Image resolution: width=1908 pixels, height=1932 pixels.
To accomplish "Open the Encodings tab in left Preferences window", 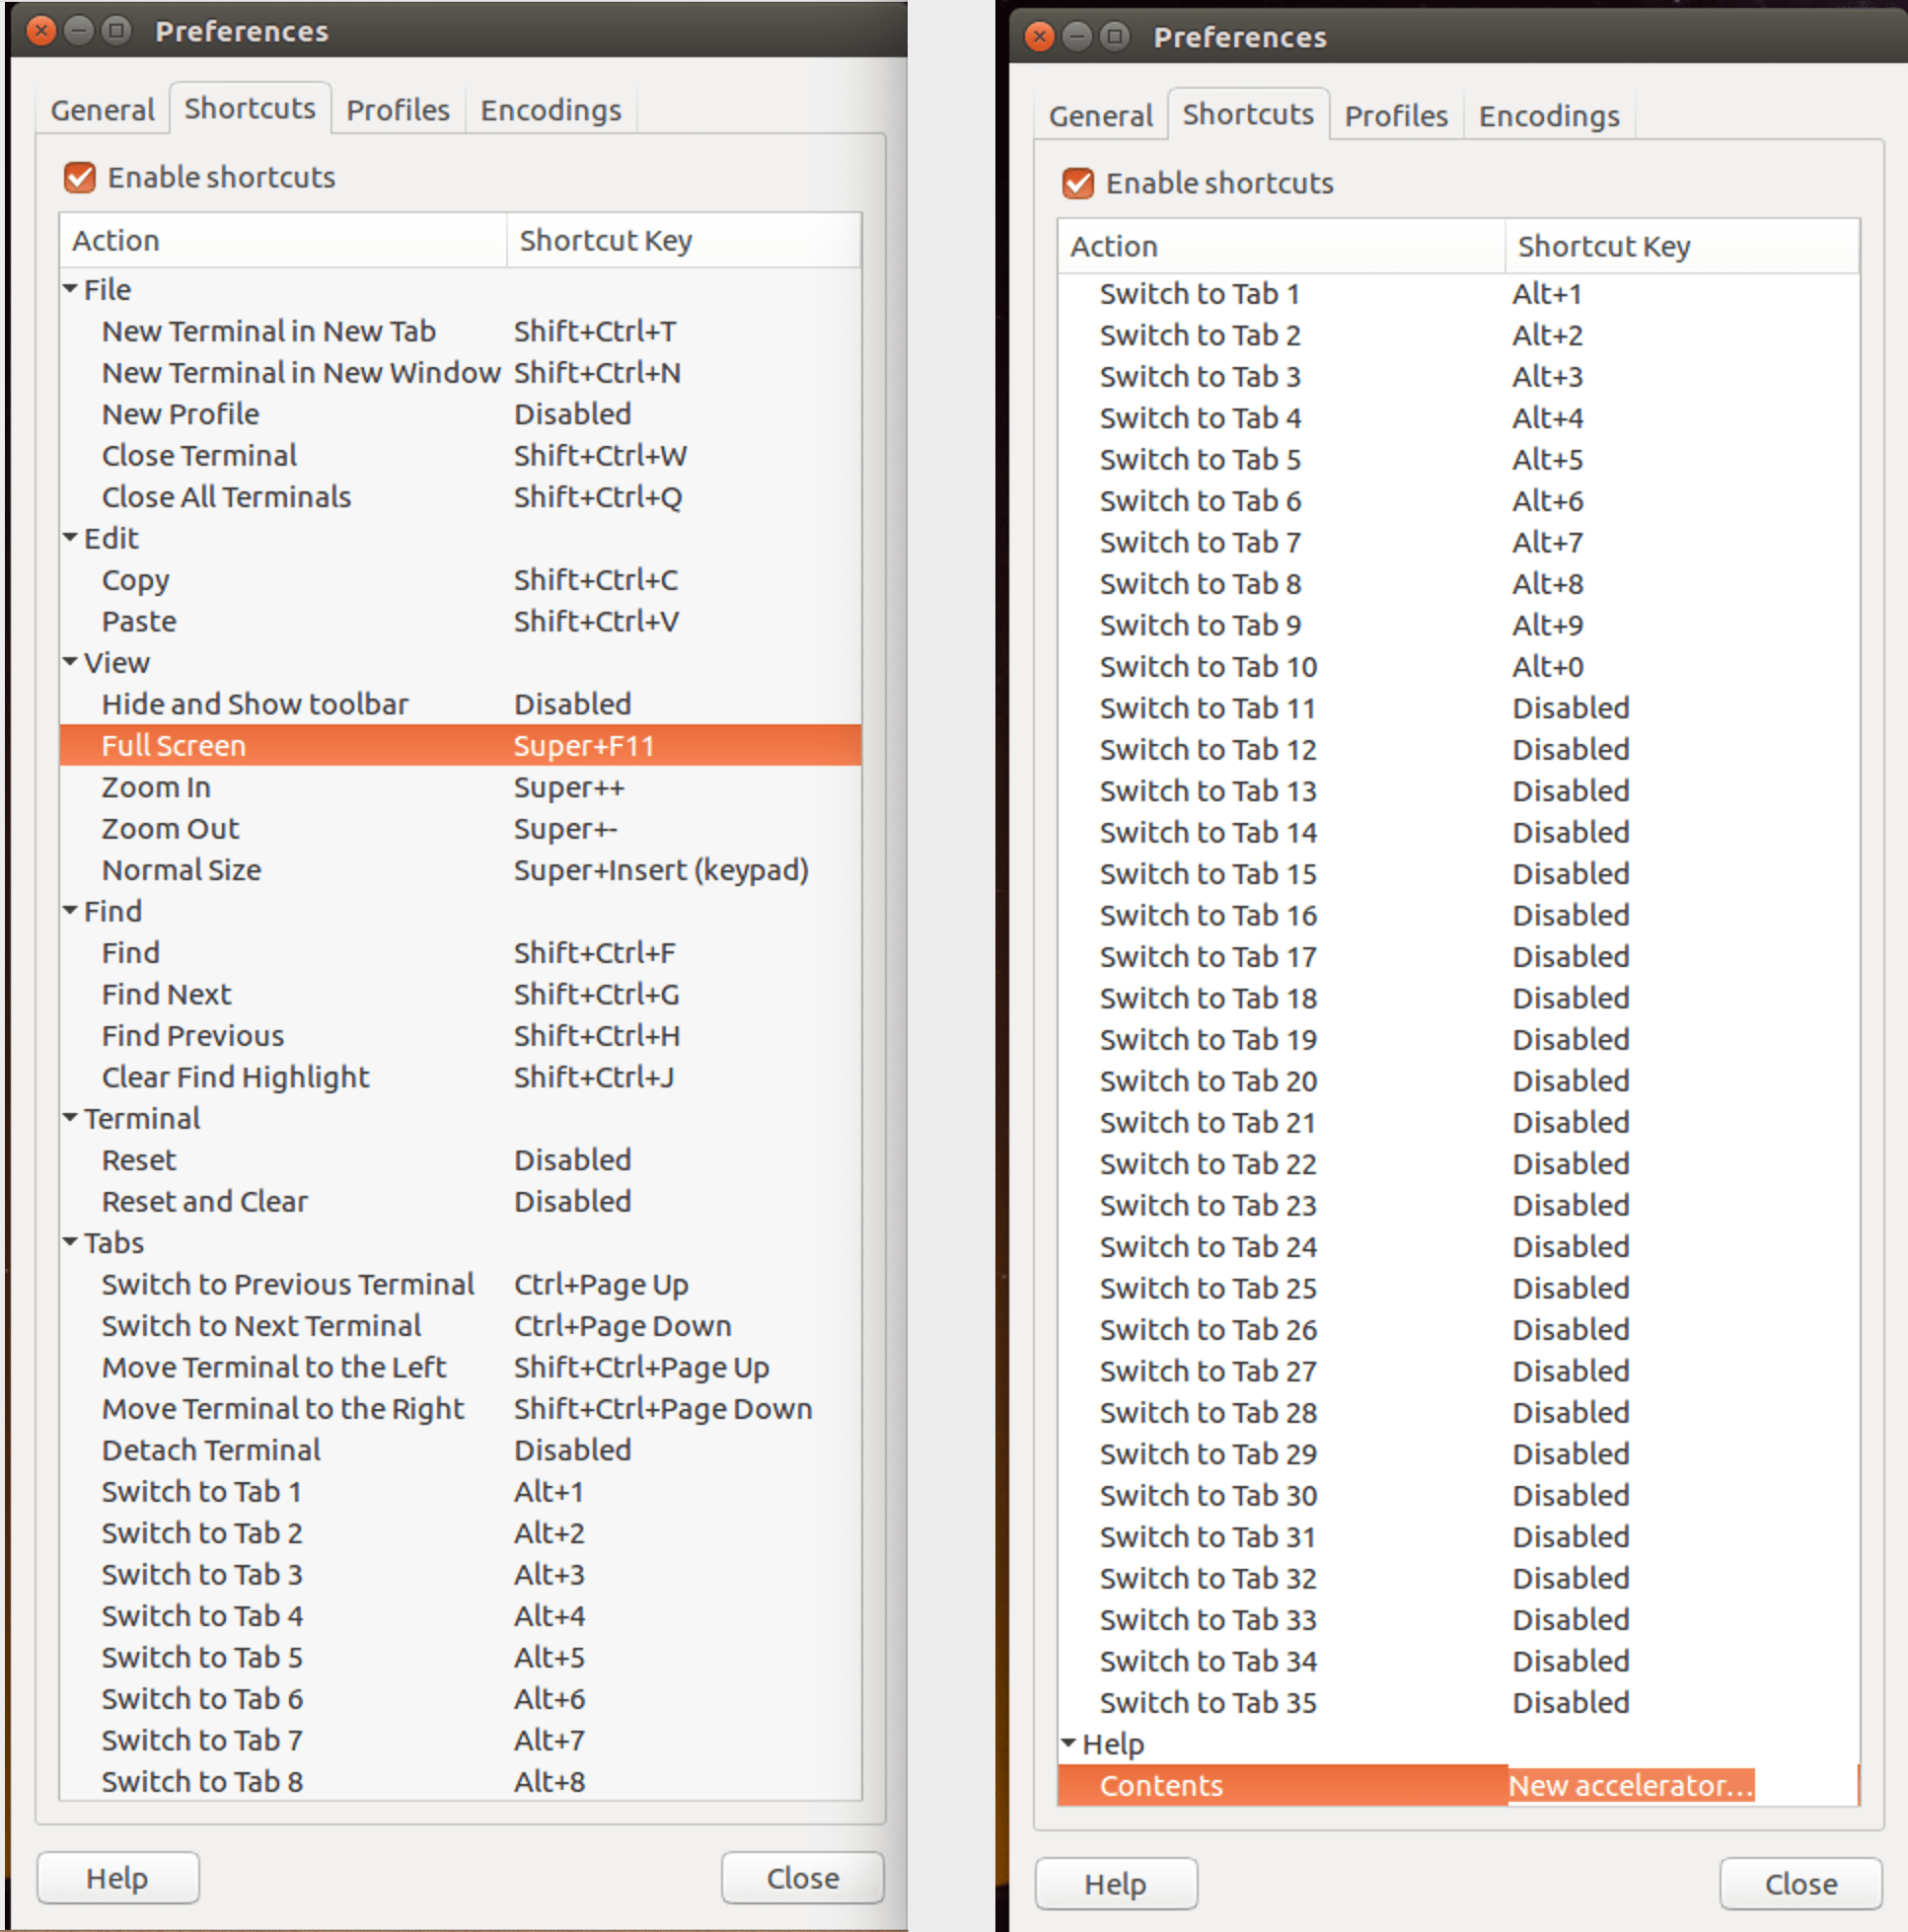I will tap(551, 110).
